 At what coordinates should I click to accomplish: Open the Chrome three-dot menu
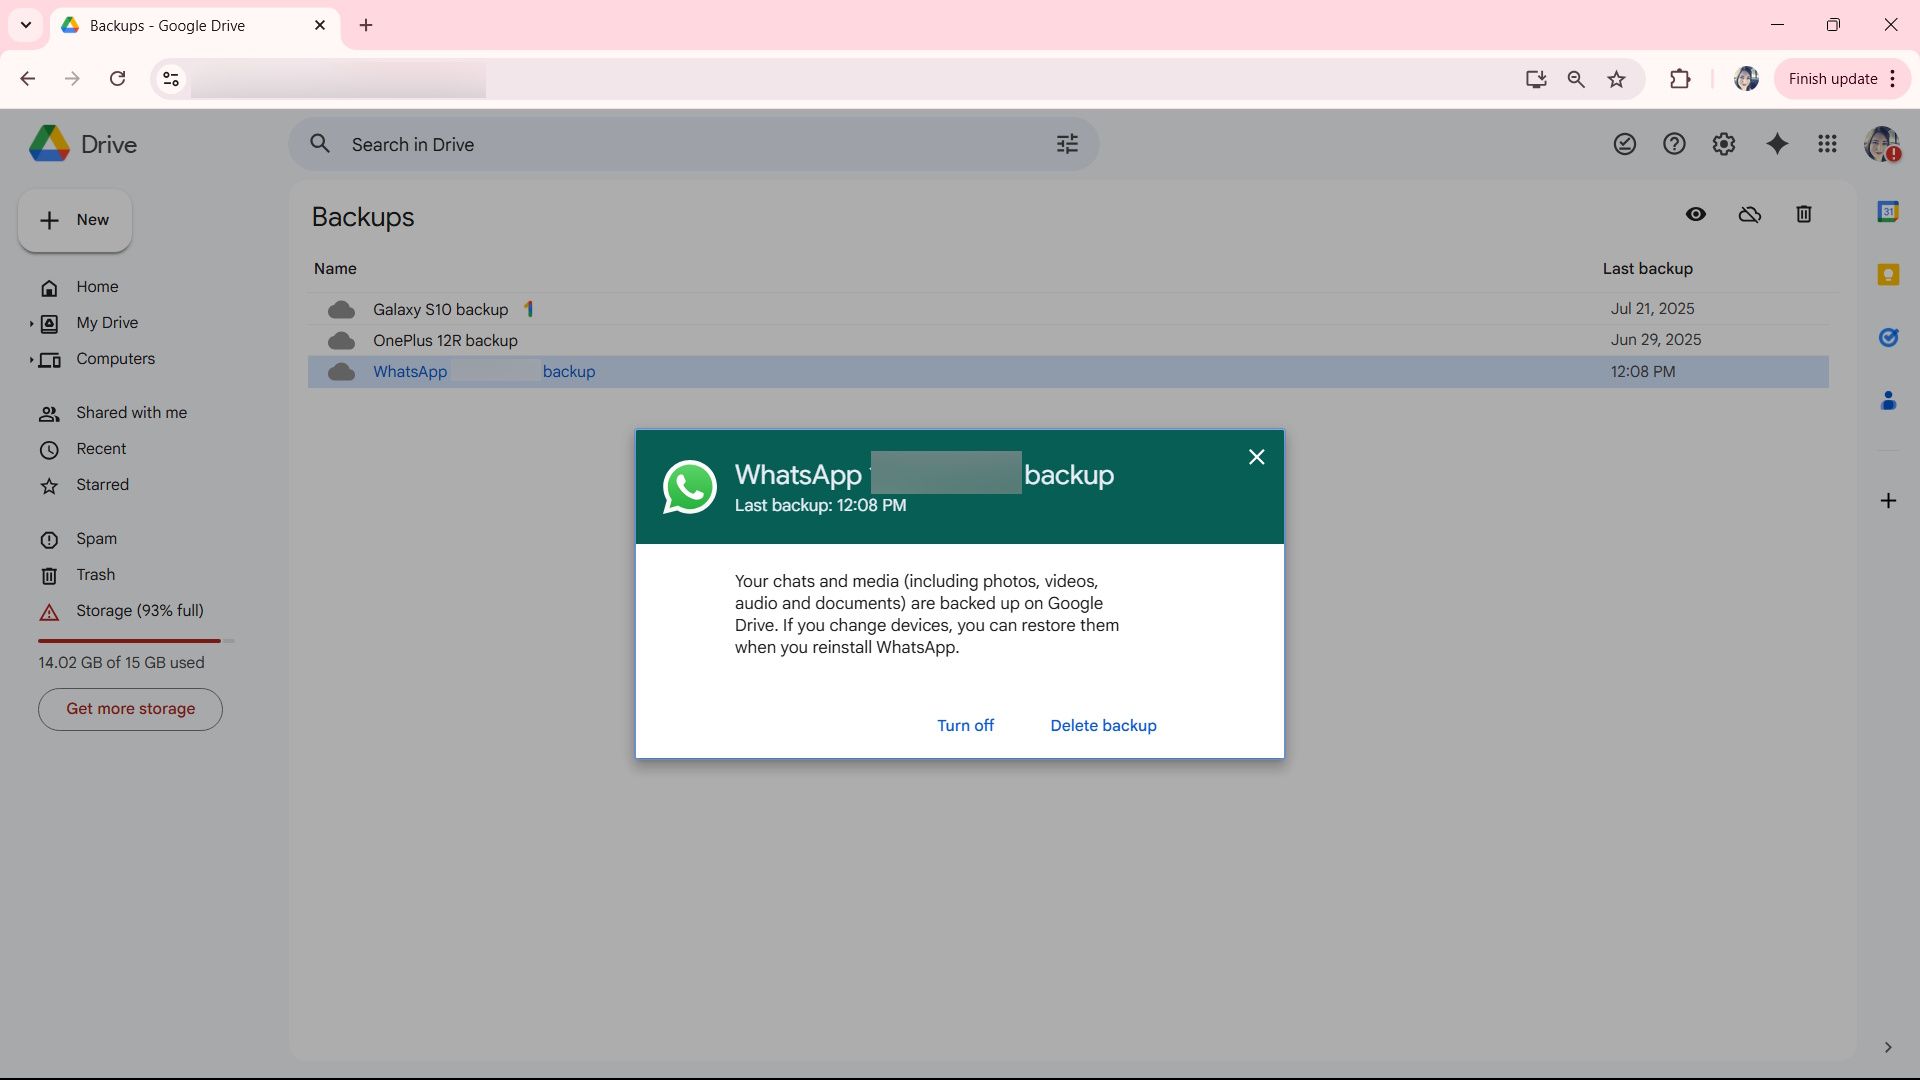1893,78
